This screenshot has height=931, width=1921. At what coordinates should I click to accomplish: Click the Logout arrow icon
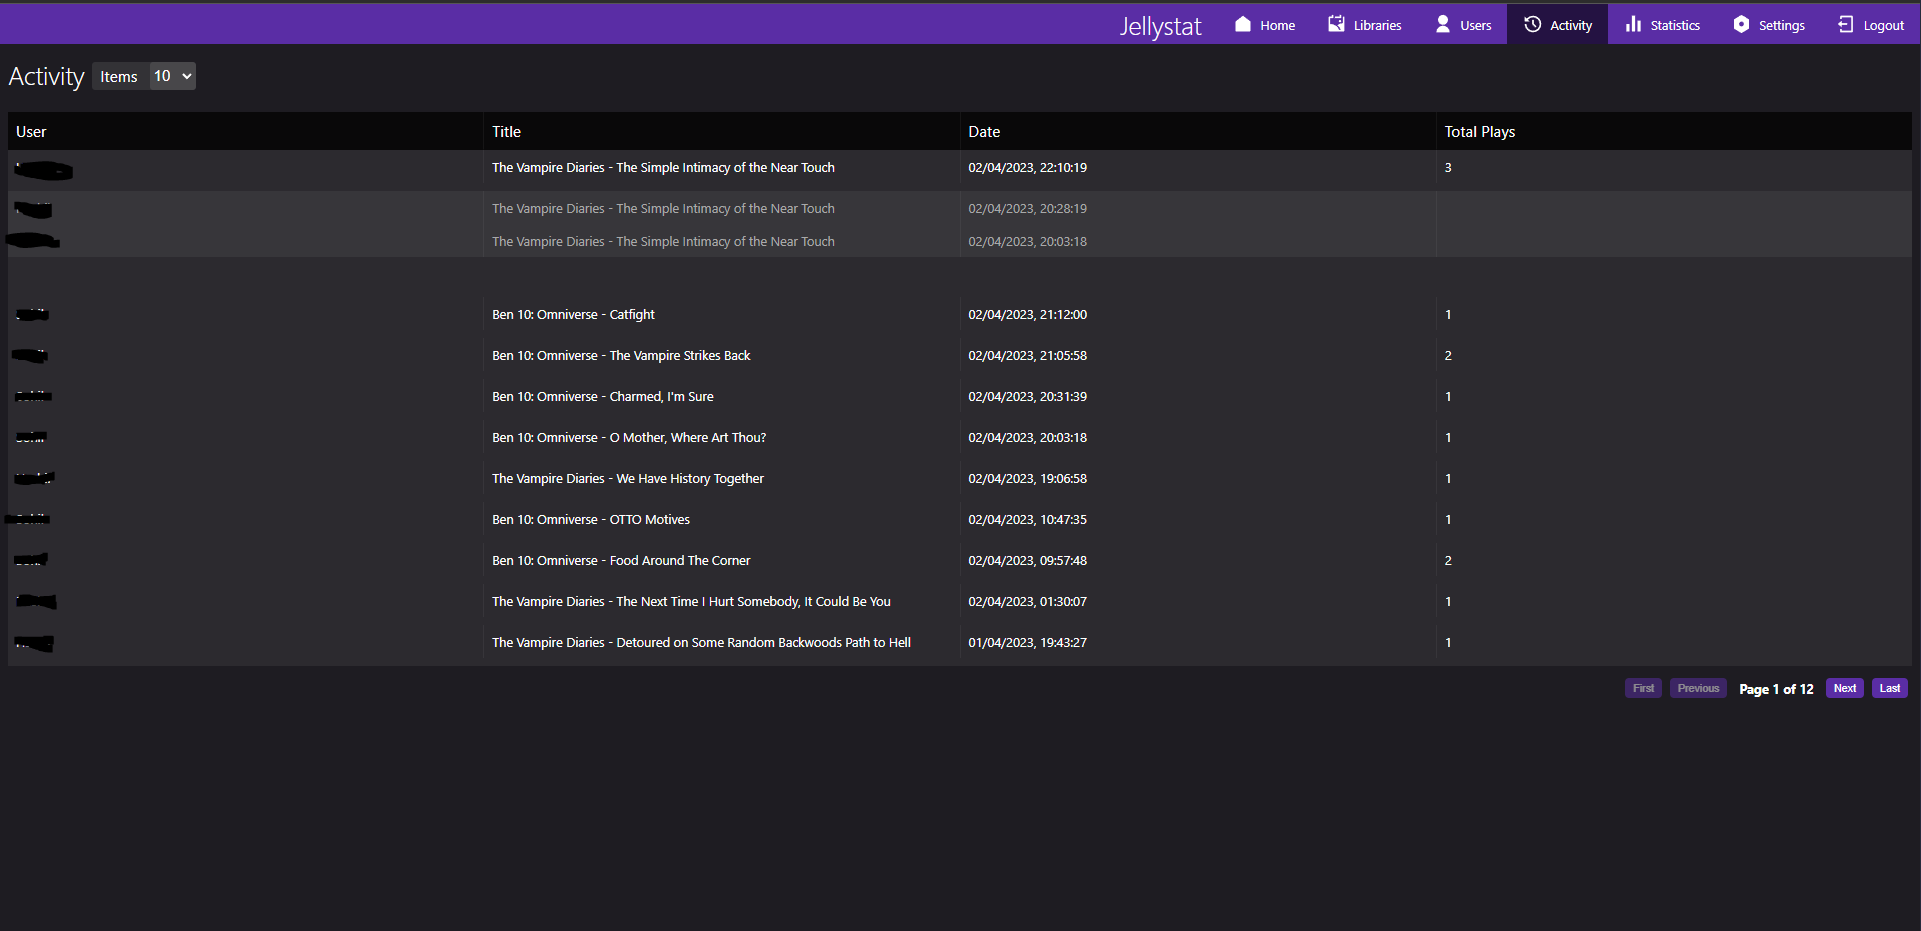pyautogui.click(x=1845, y=25)
